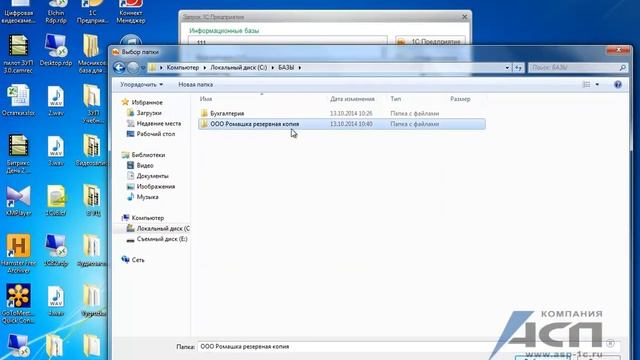Select the пилот ЗУП 3.0.camrec desktop file
The height and width of the screenshot is (360, 640).
coord(18,54)
